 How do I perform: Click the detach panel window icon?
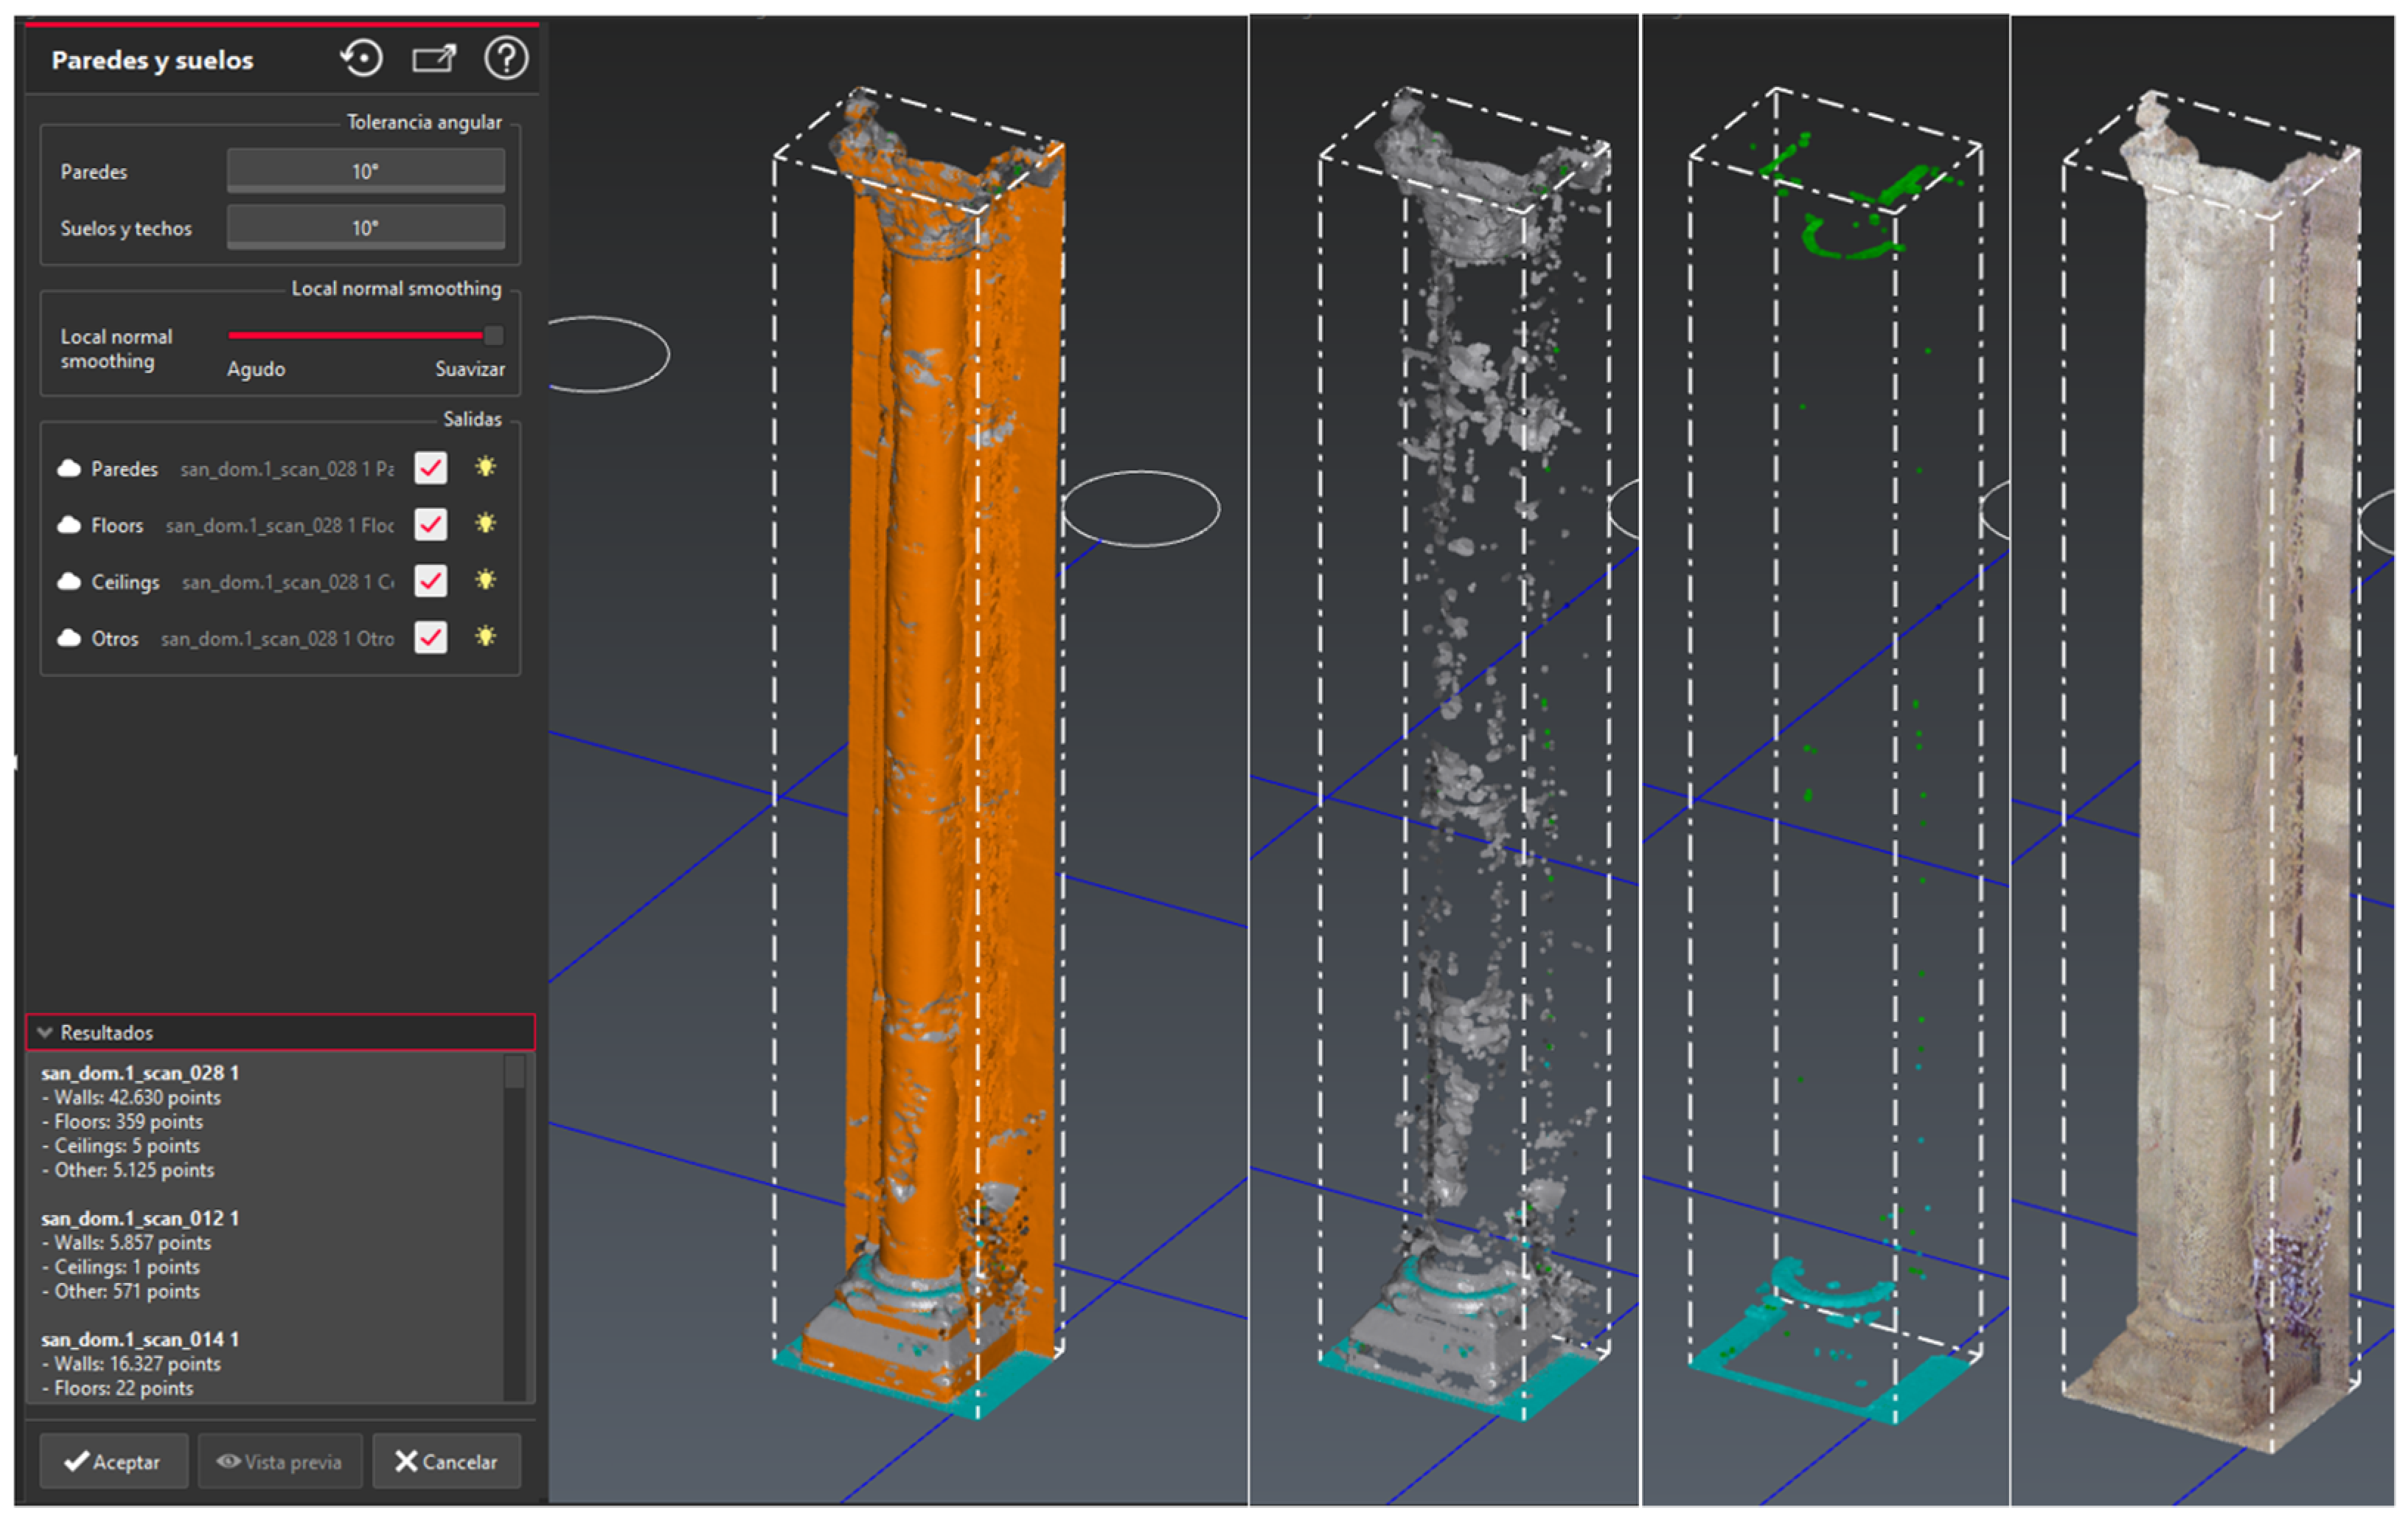tap(434, 59)
